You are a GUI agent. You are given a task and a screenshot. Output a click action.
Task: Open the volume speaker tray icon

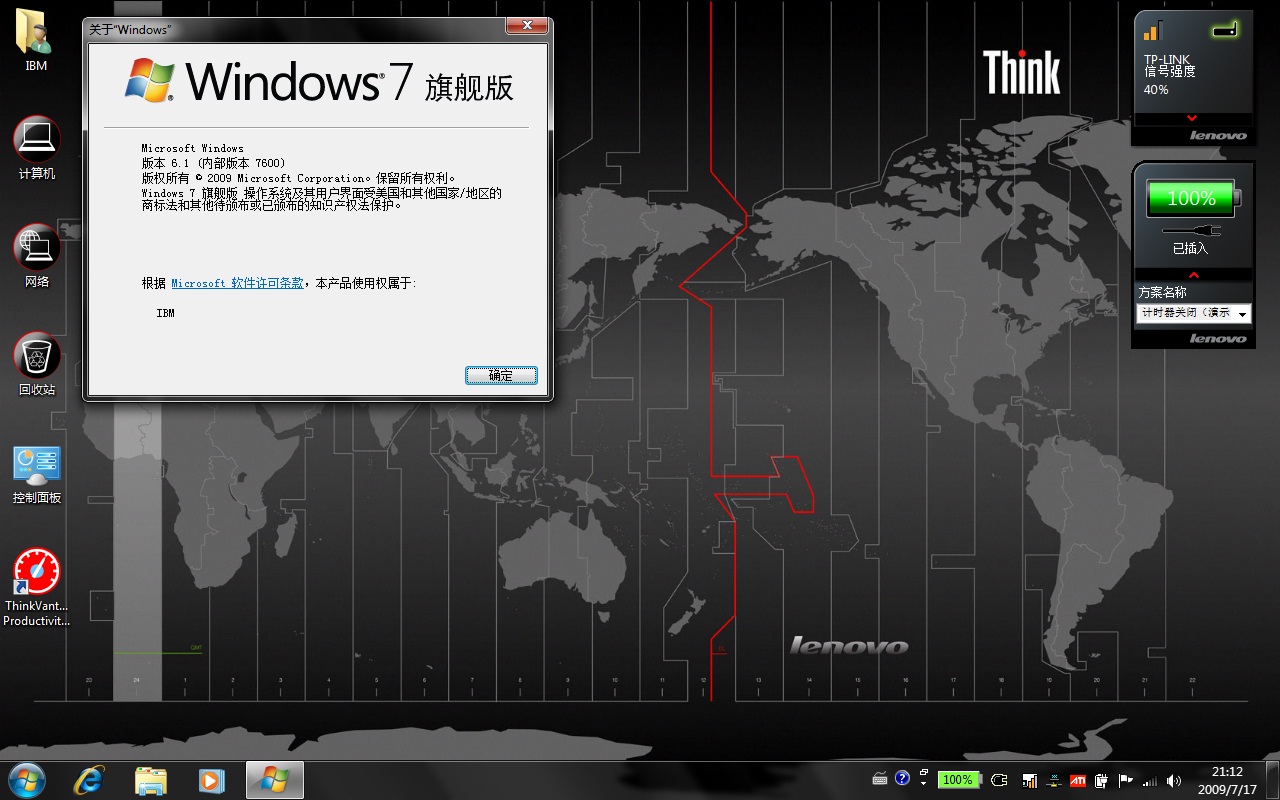tap(1174, 781)
